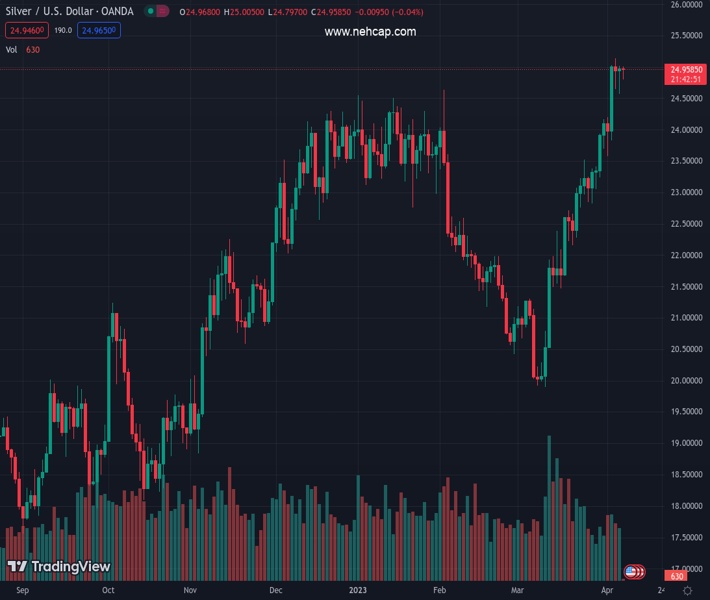
Task: Click the current price label 24.95850
Action: click(x=686, y=69)
